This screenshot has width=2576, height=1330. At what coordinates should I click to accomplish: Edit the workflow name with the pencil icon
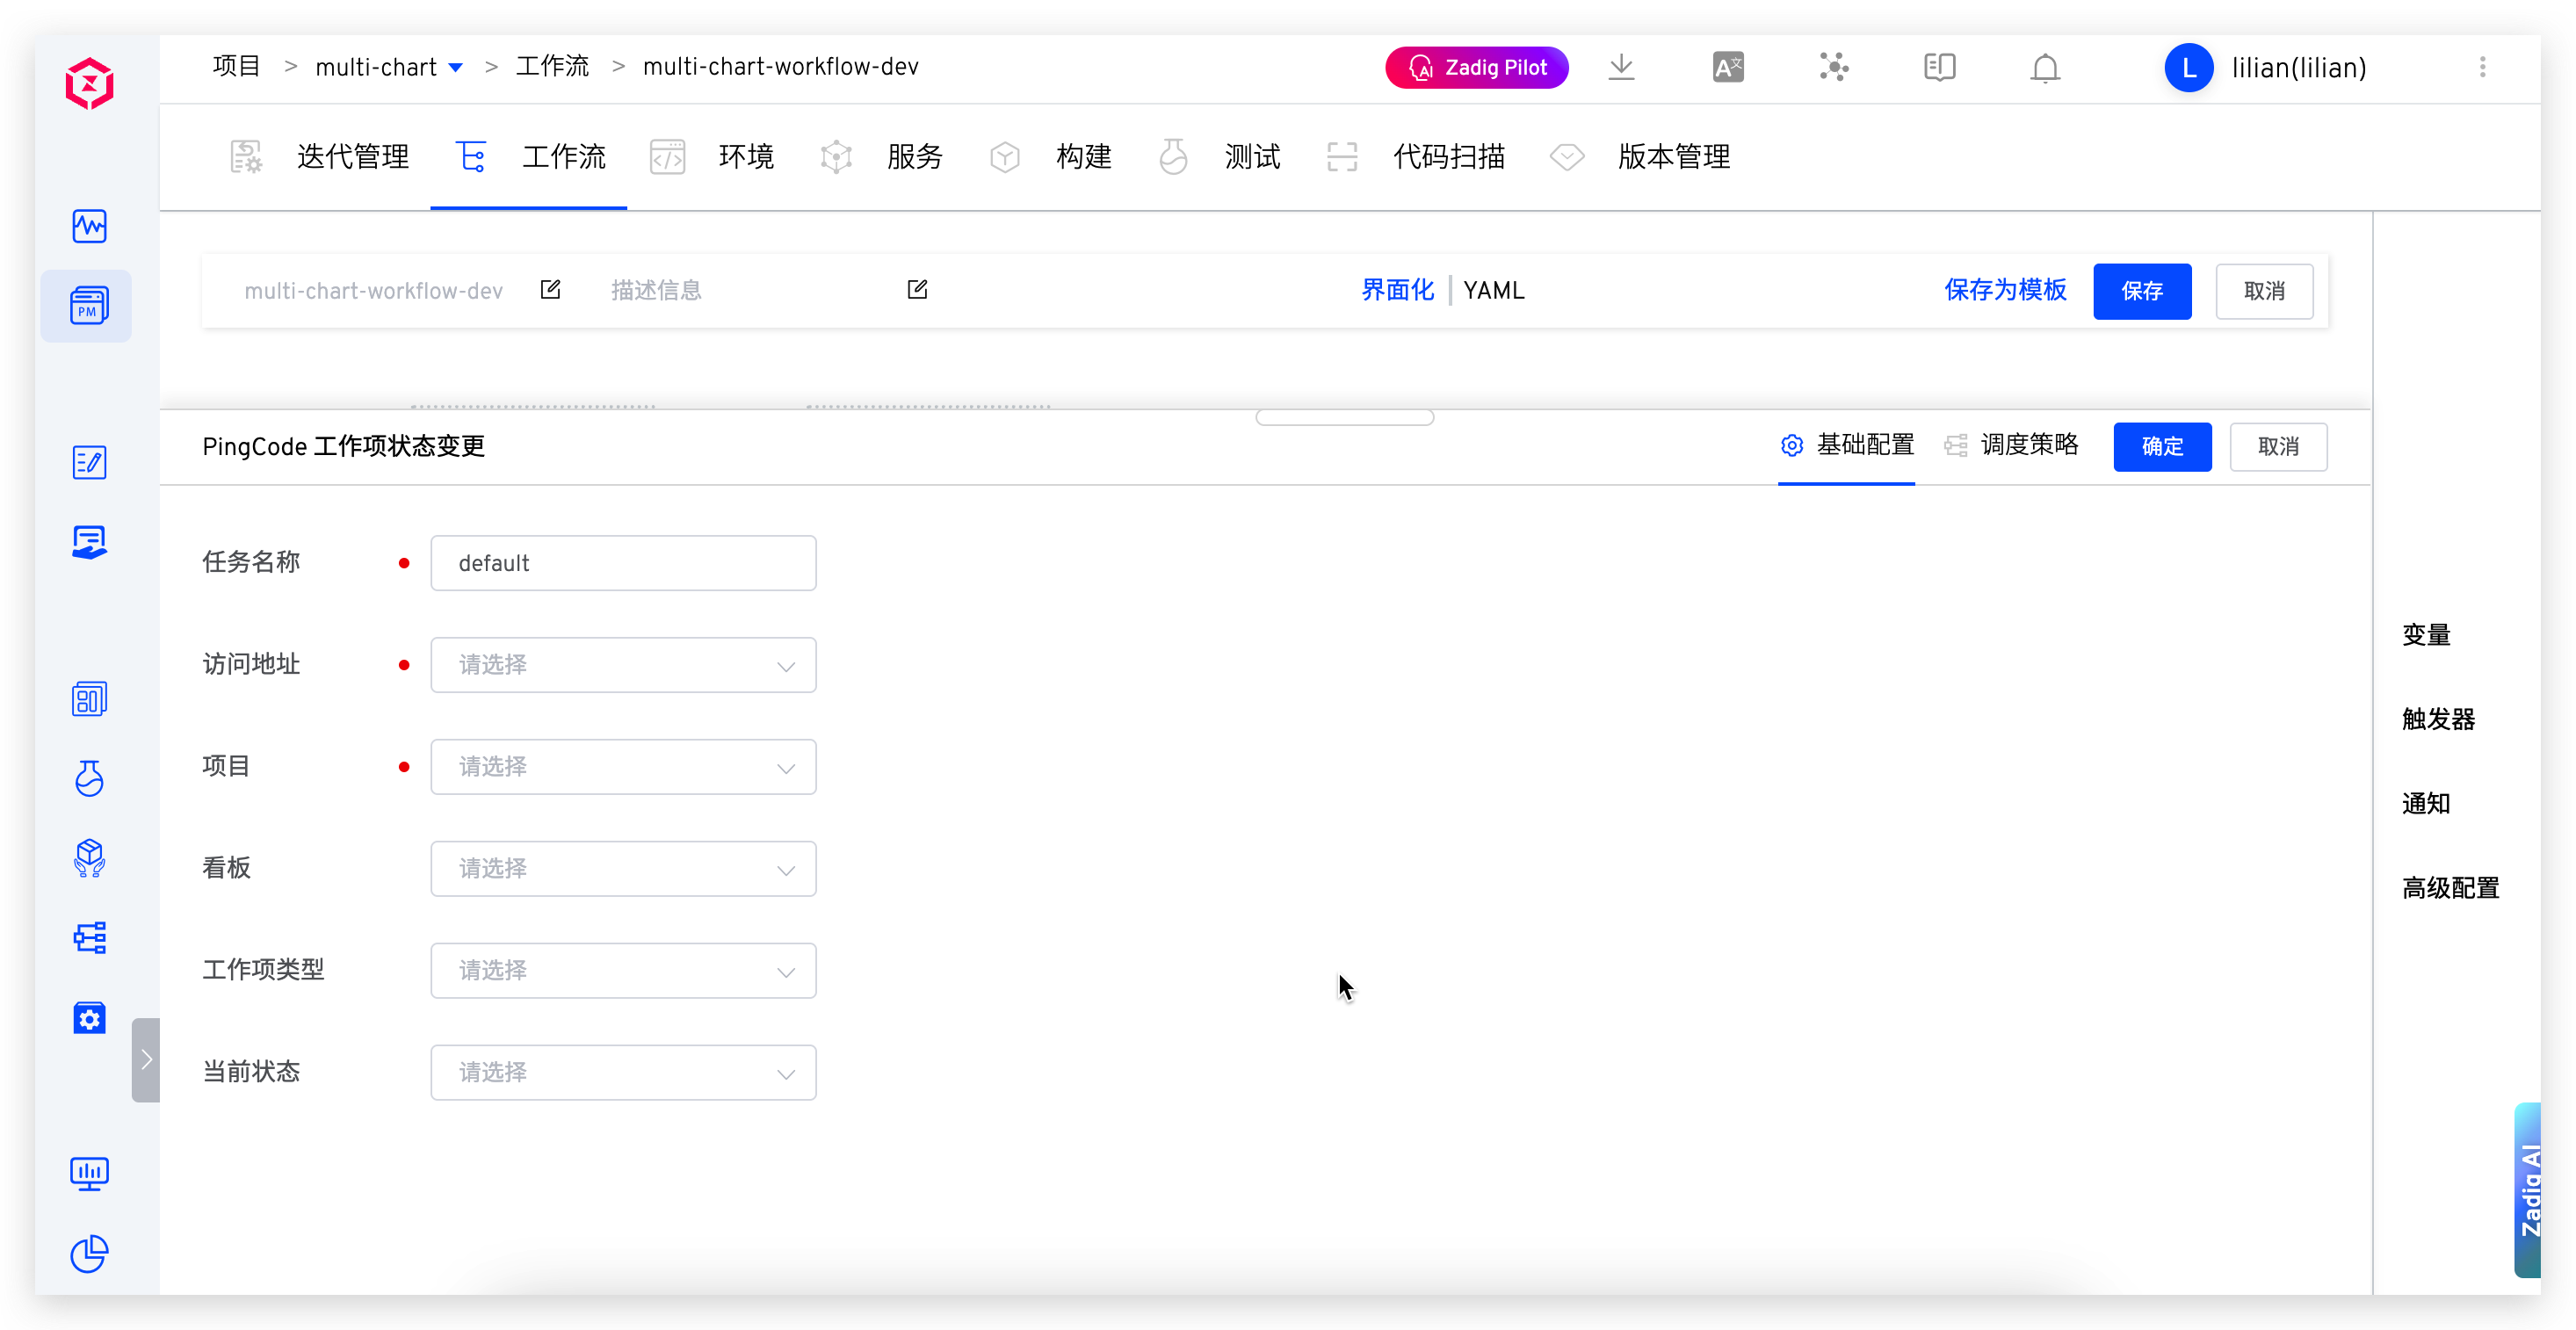550,289
